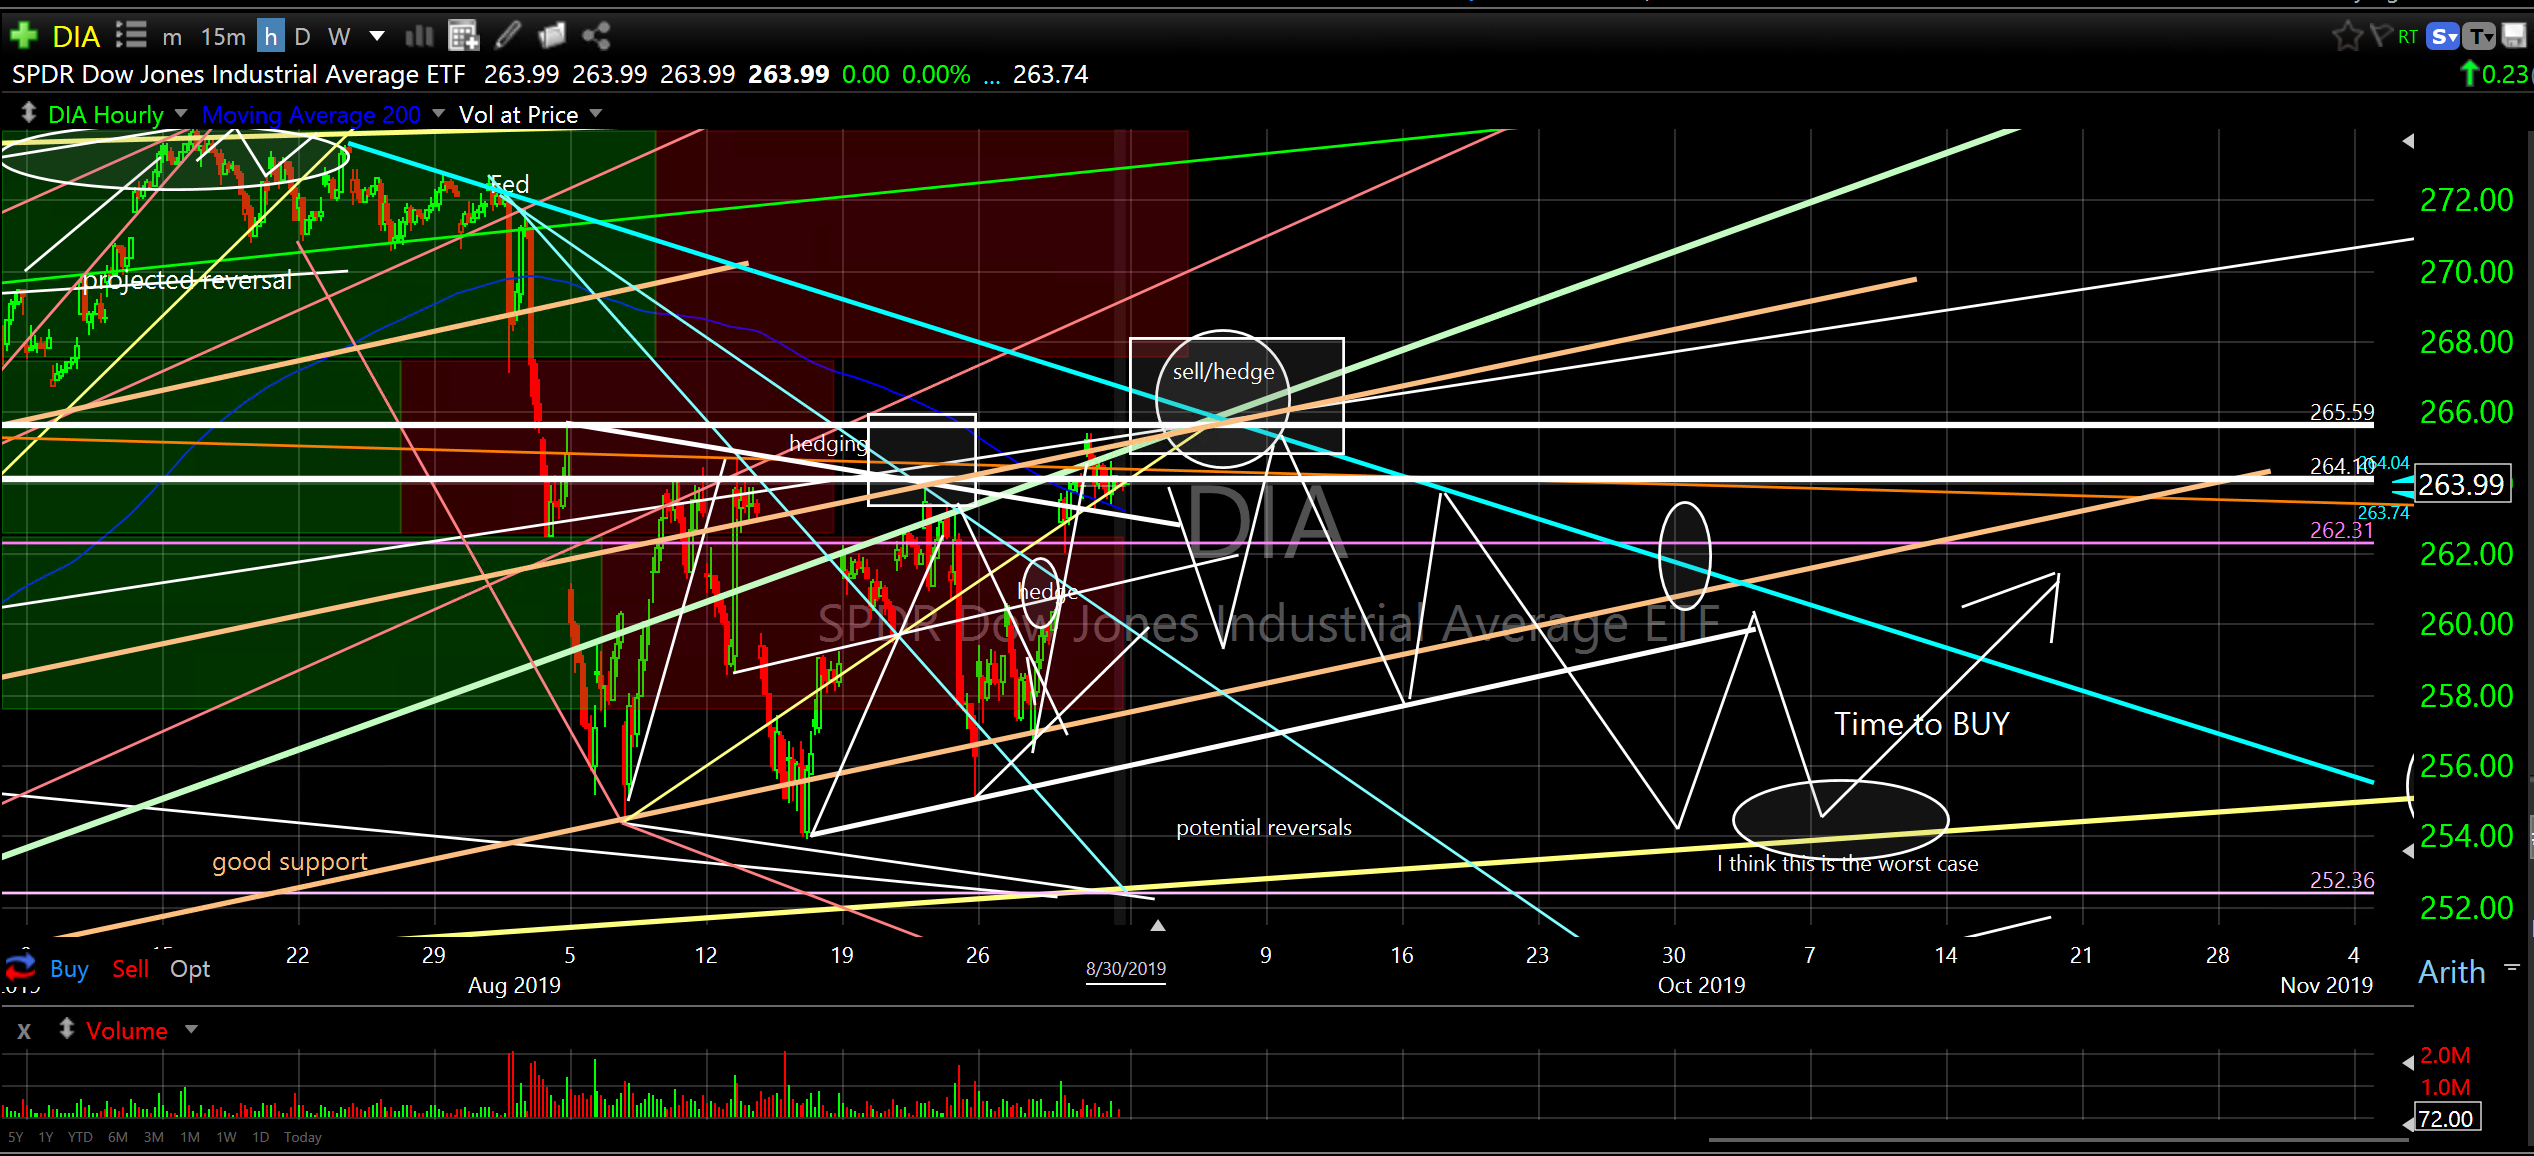This screenshot has height=1156, width=2534.
Task: Select the 15m time frame tab
Action: click(x=222, y=37)
